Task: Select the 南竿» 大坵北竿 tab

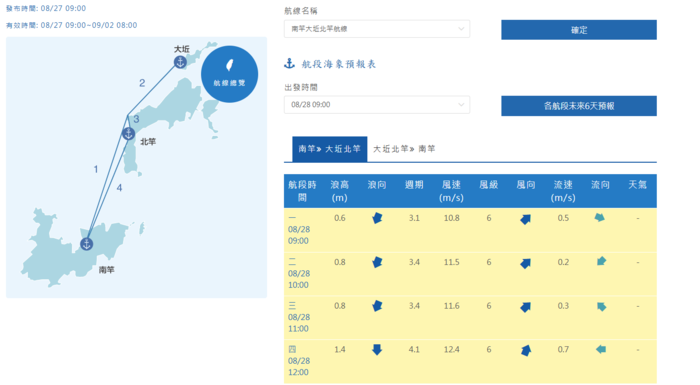Action: (329, 149)
